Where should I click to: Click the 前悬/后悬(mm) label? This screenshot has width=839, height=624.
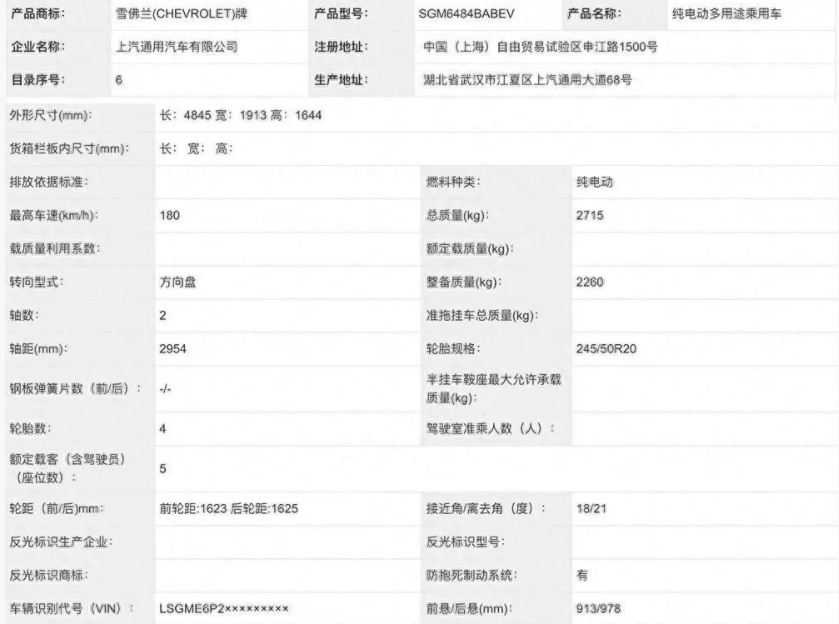pos(469,608)
